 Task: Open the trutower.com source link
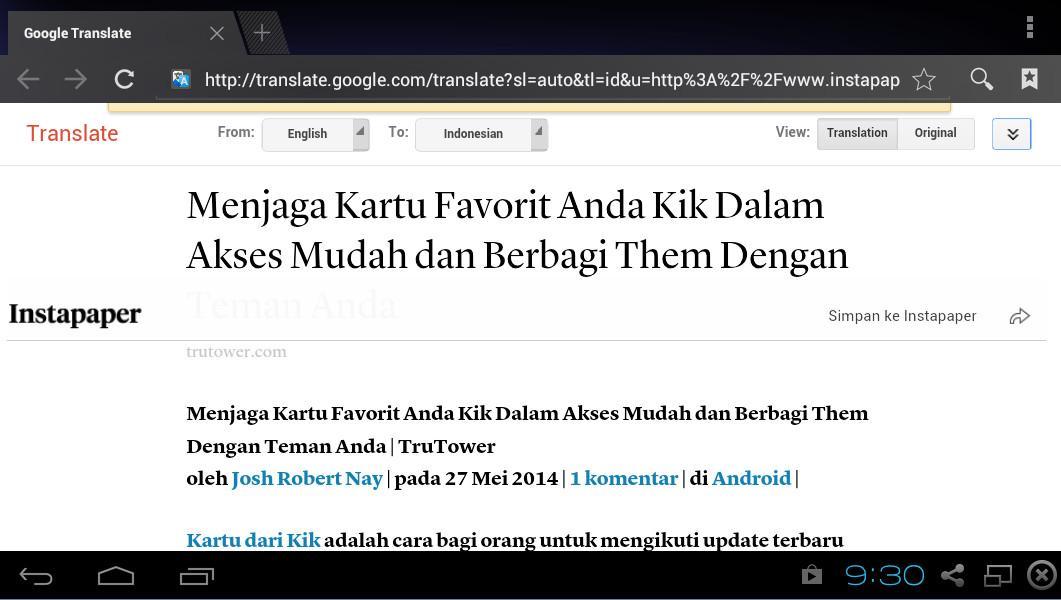[236, 352]
